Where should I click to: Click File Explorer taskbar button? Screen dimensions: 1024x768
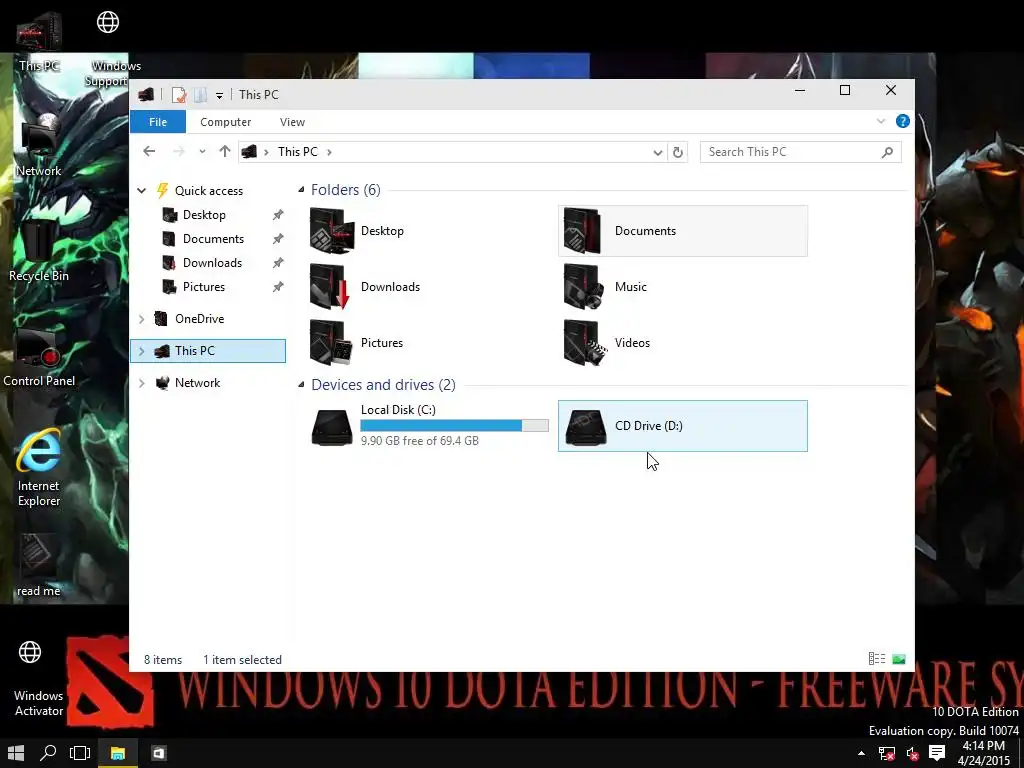pyautogui.click(x=118, y=753)
